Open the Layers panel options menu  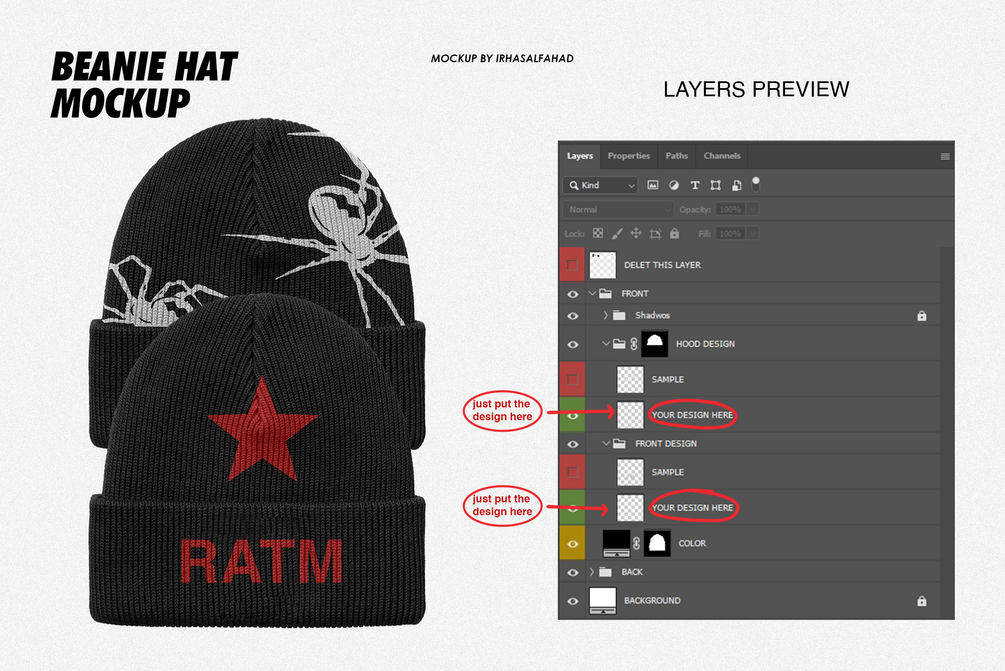(x=945, y=156)
